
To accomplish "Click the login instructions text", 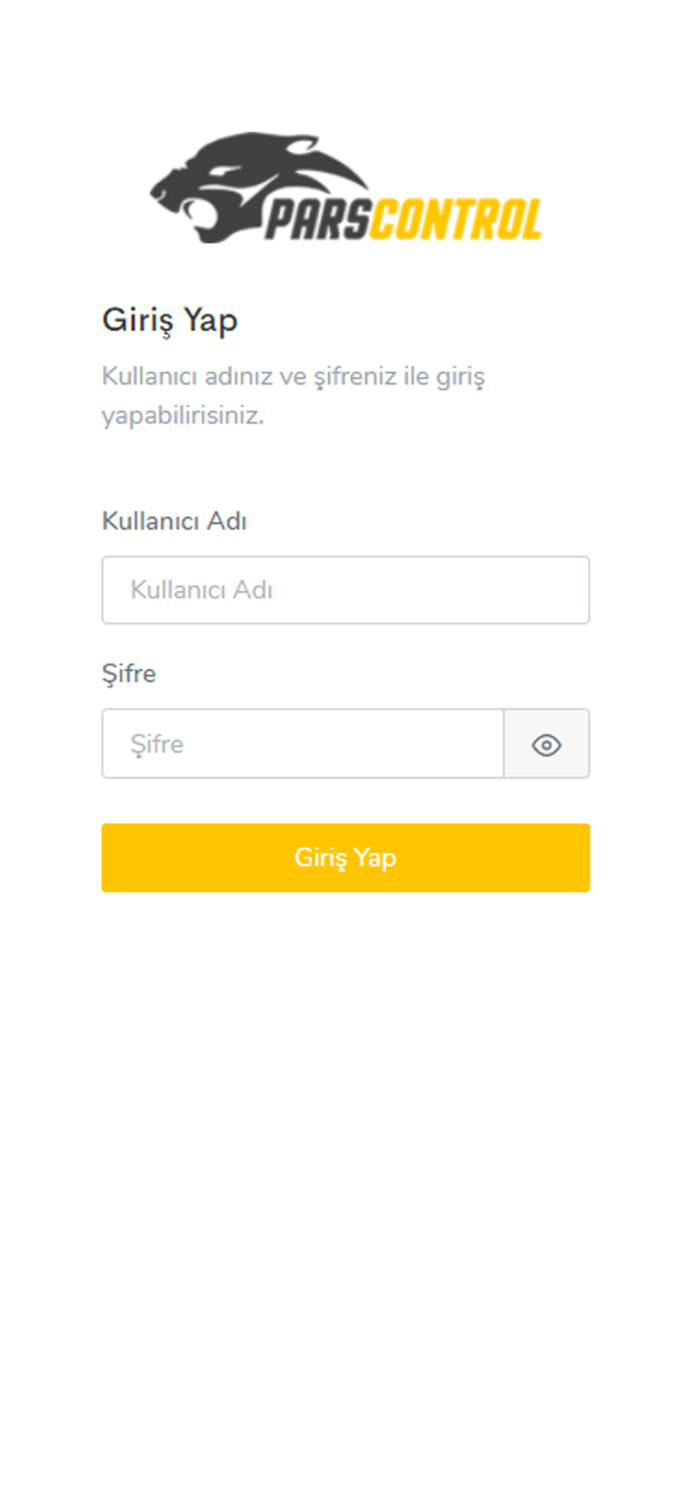I will 294,395.
